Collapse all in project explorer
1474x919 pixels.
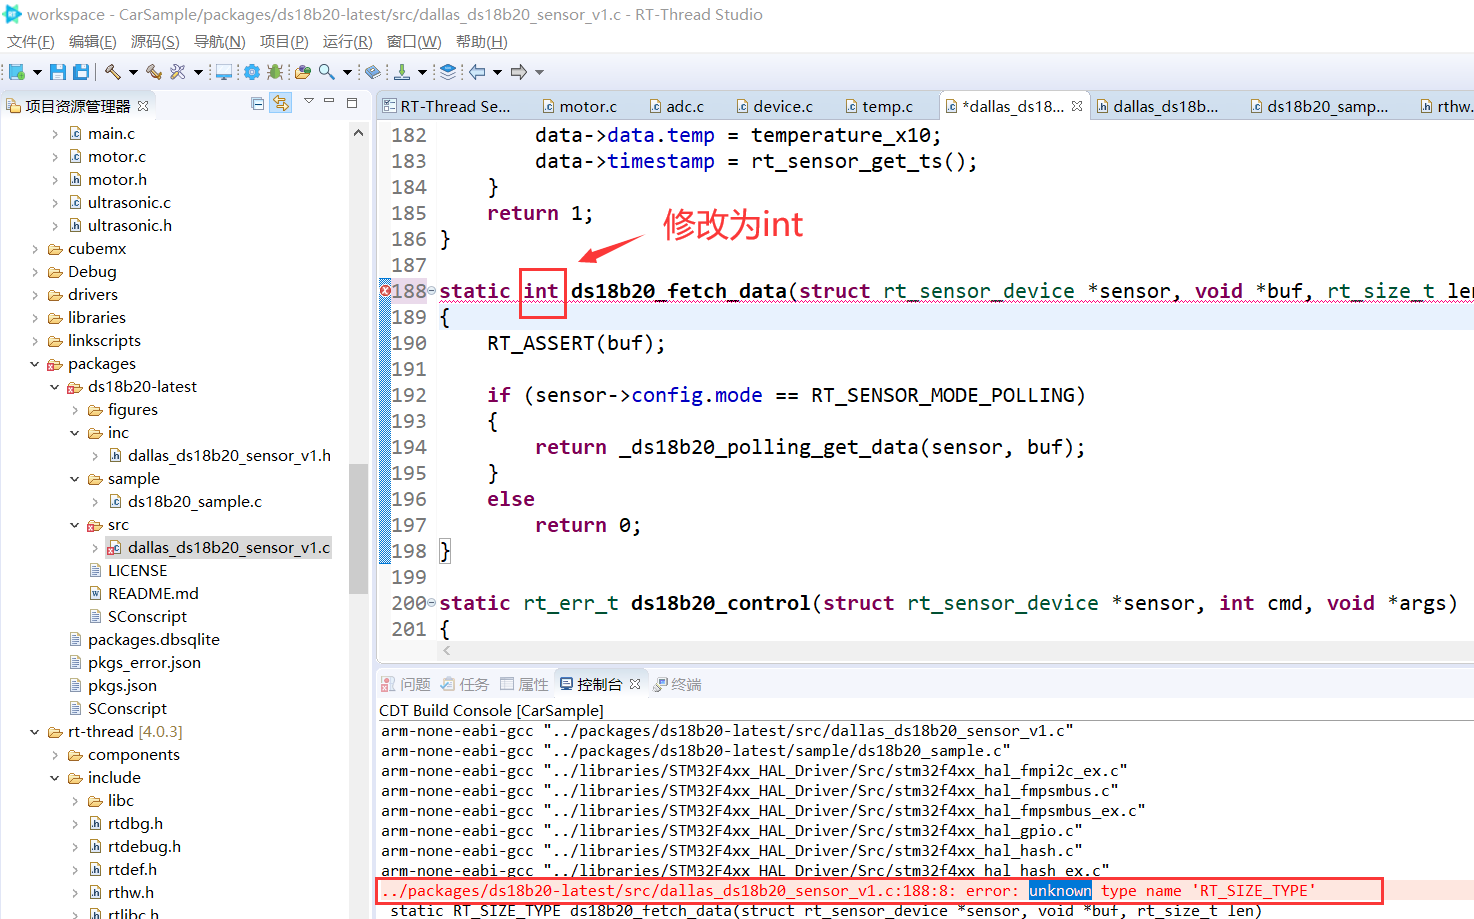tap(258, 104)
